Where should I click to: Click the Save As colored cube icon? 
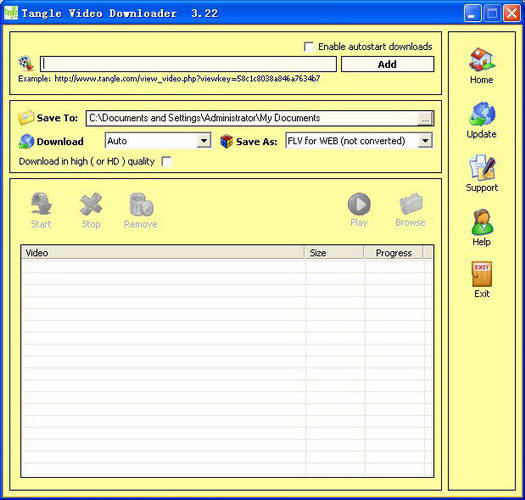pyautogui.click(x=226, y=141)
